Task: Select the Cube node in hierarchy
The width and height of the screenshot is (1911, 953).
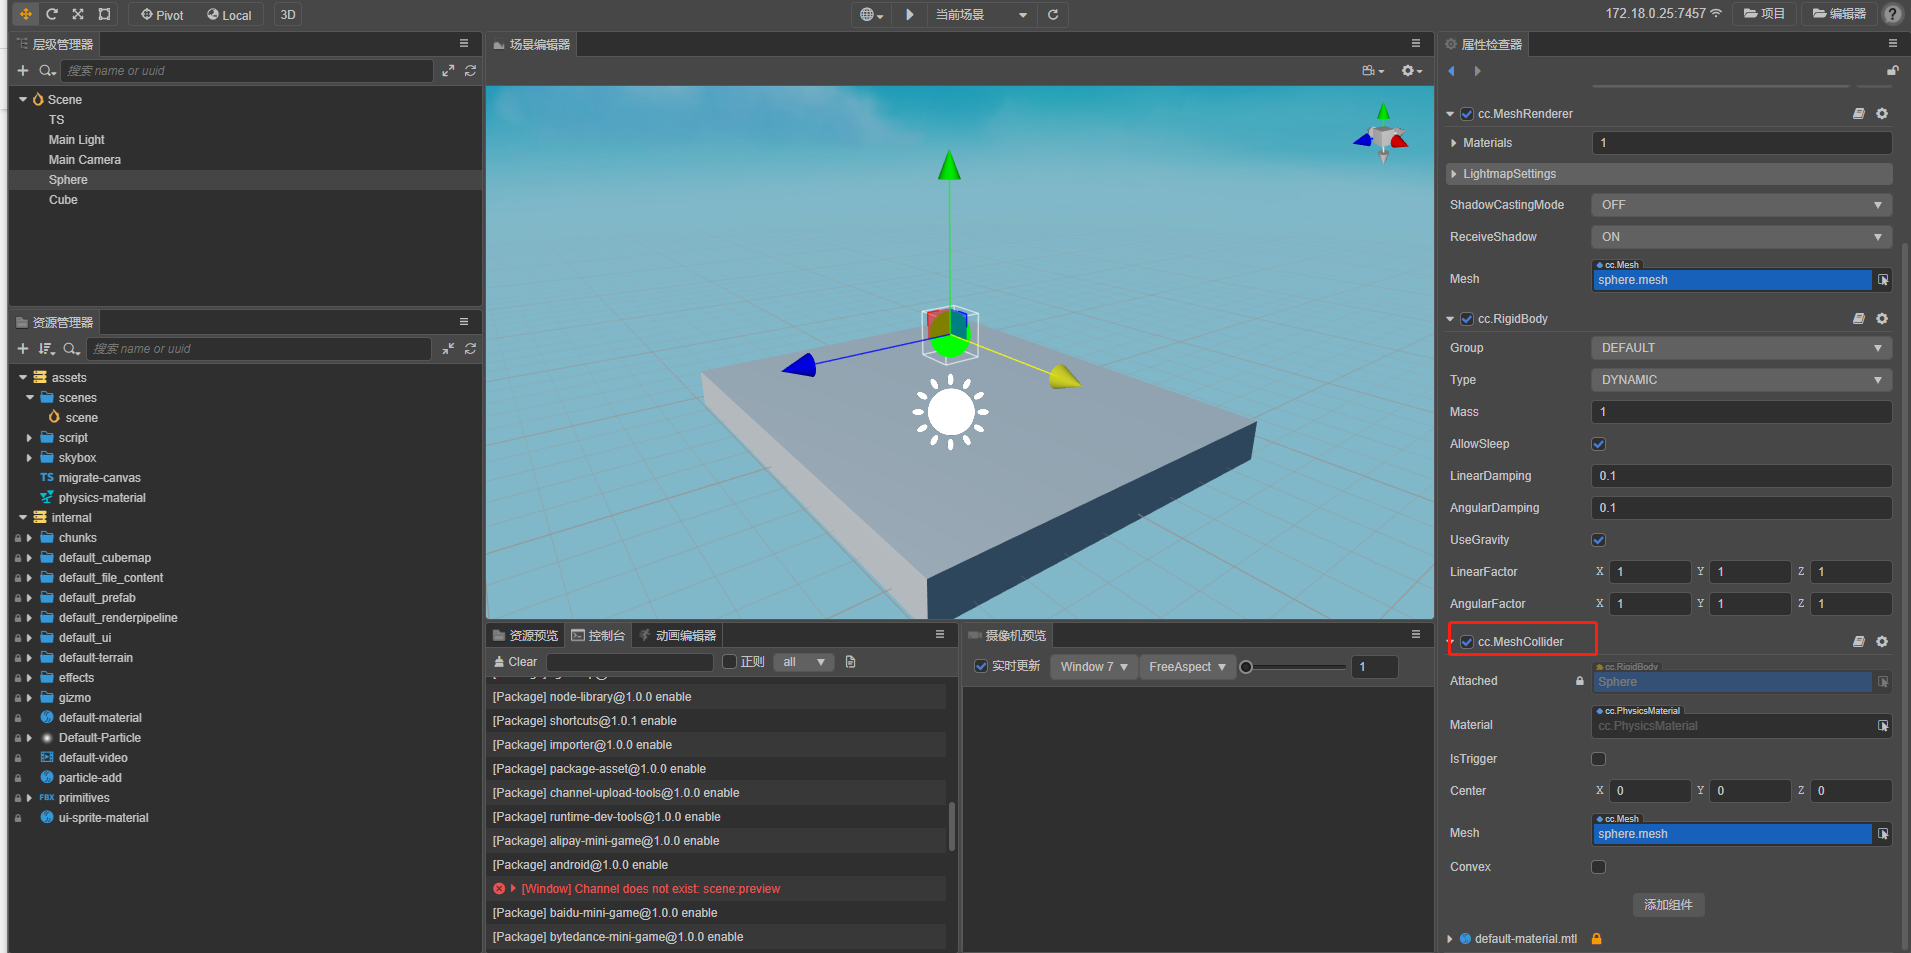Action: 63,200
